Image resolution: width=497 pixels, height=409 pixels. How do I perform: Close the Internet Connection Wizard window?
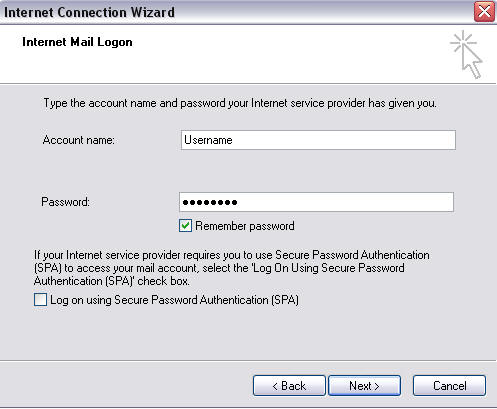click(484, 12)
